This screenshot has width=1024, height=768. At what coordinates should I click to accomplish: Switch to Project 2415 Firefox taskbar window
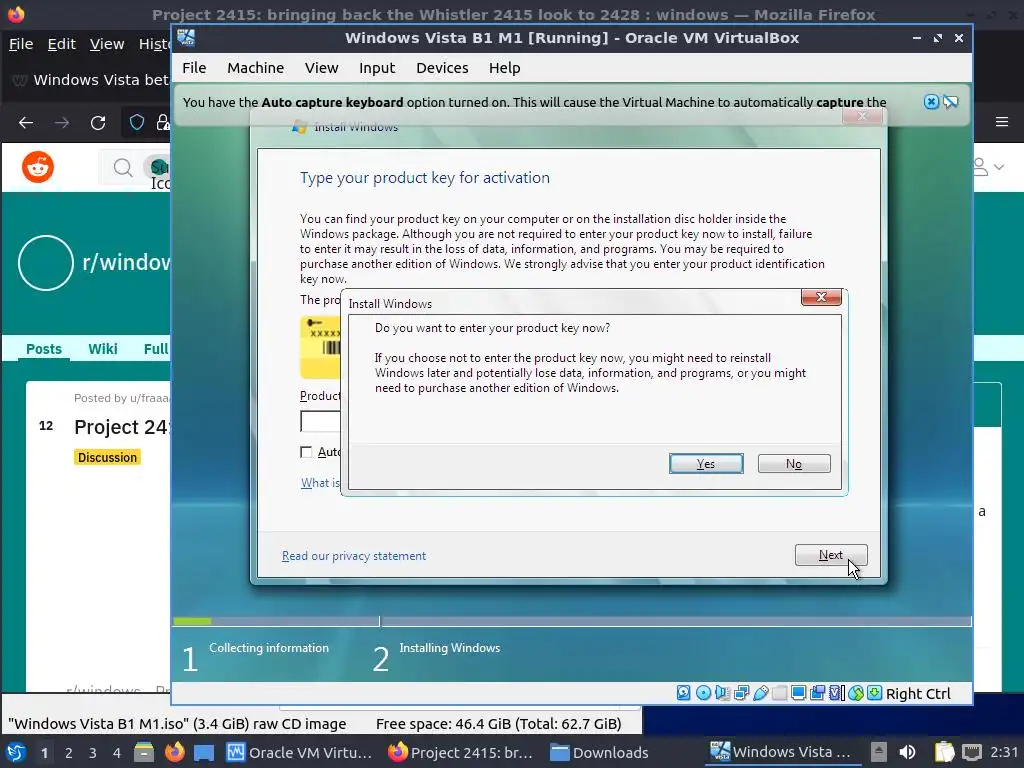(x=460, y=752)
